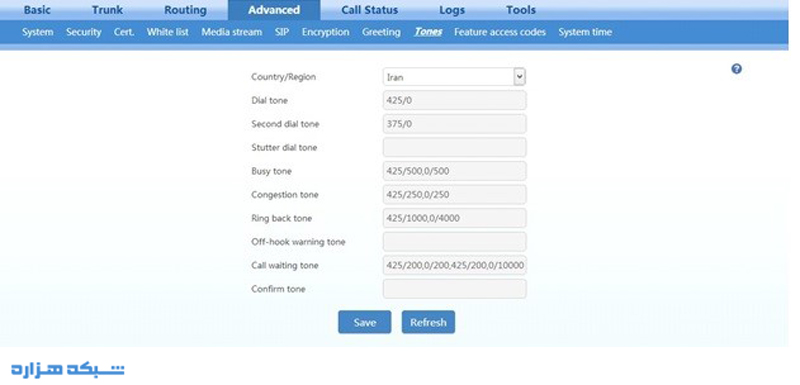Go to the Call Status tab

[x=369, y=10]
